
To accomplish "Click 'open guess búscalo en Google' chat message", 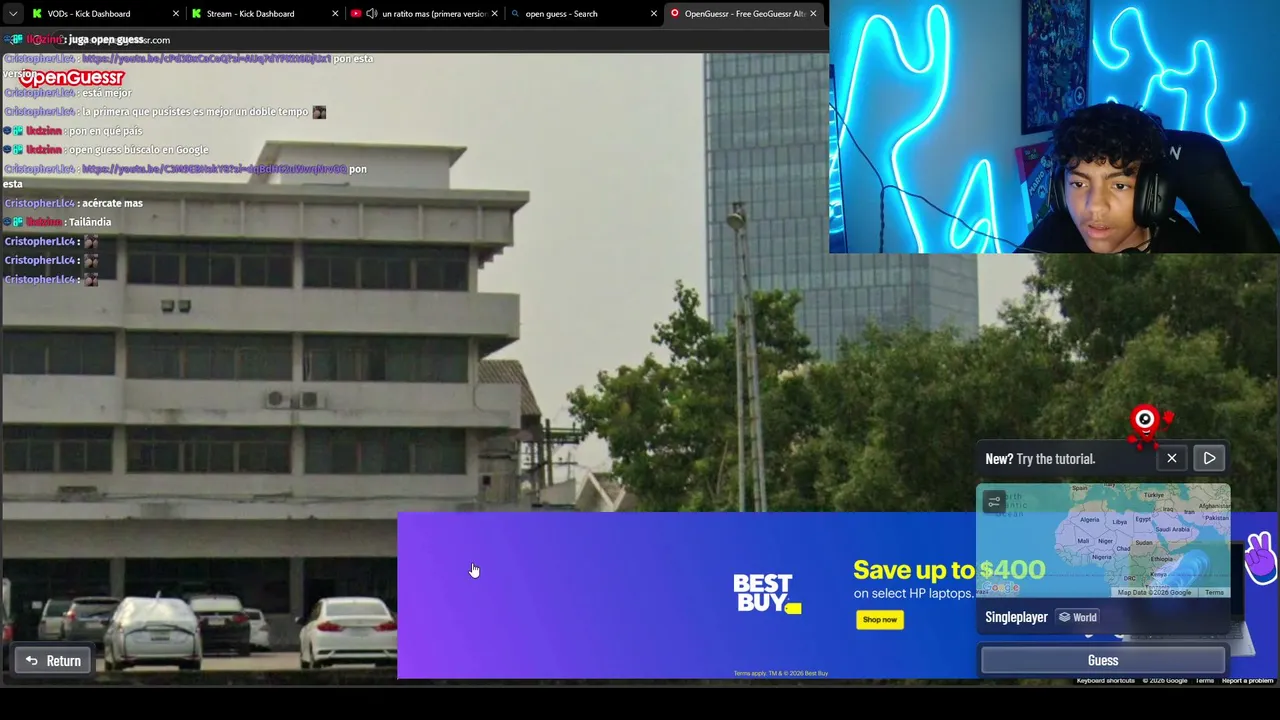I will coord(139,150).
